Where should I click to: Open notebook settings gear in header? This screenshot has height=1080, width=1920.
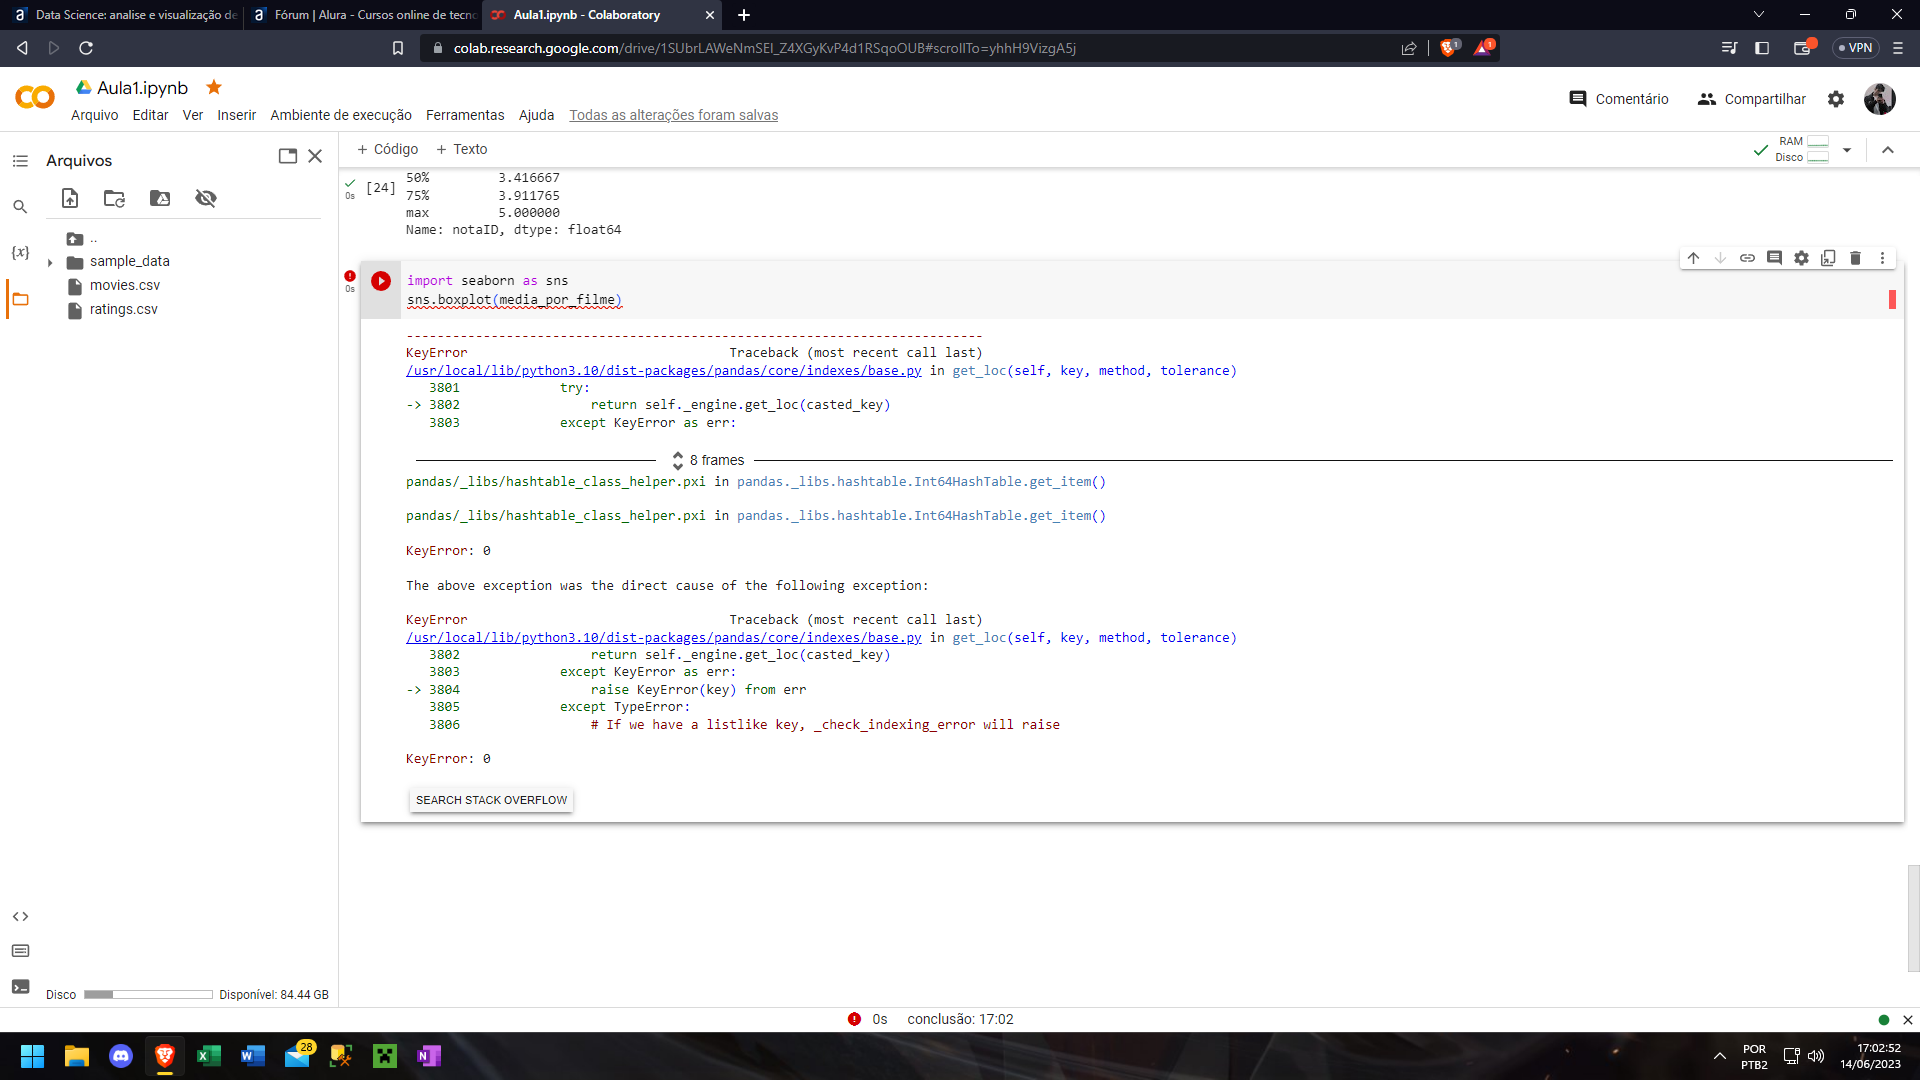click(x=1836, y=99)
